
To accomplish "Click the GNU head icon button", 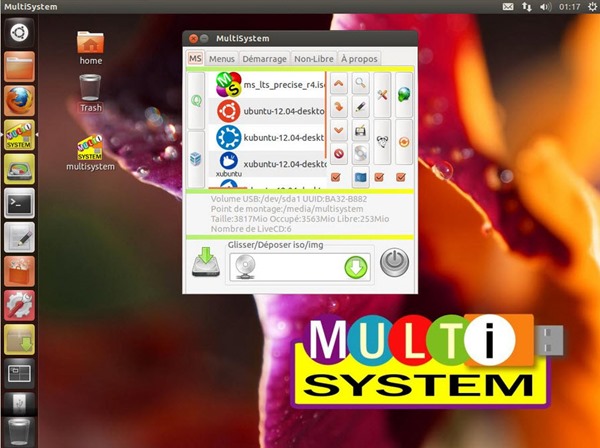I will [x=382, y=142].
